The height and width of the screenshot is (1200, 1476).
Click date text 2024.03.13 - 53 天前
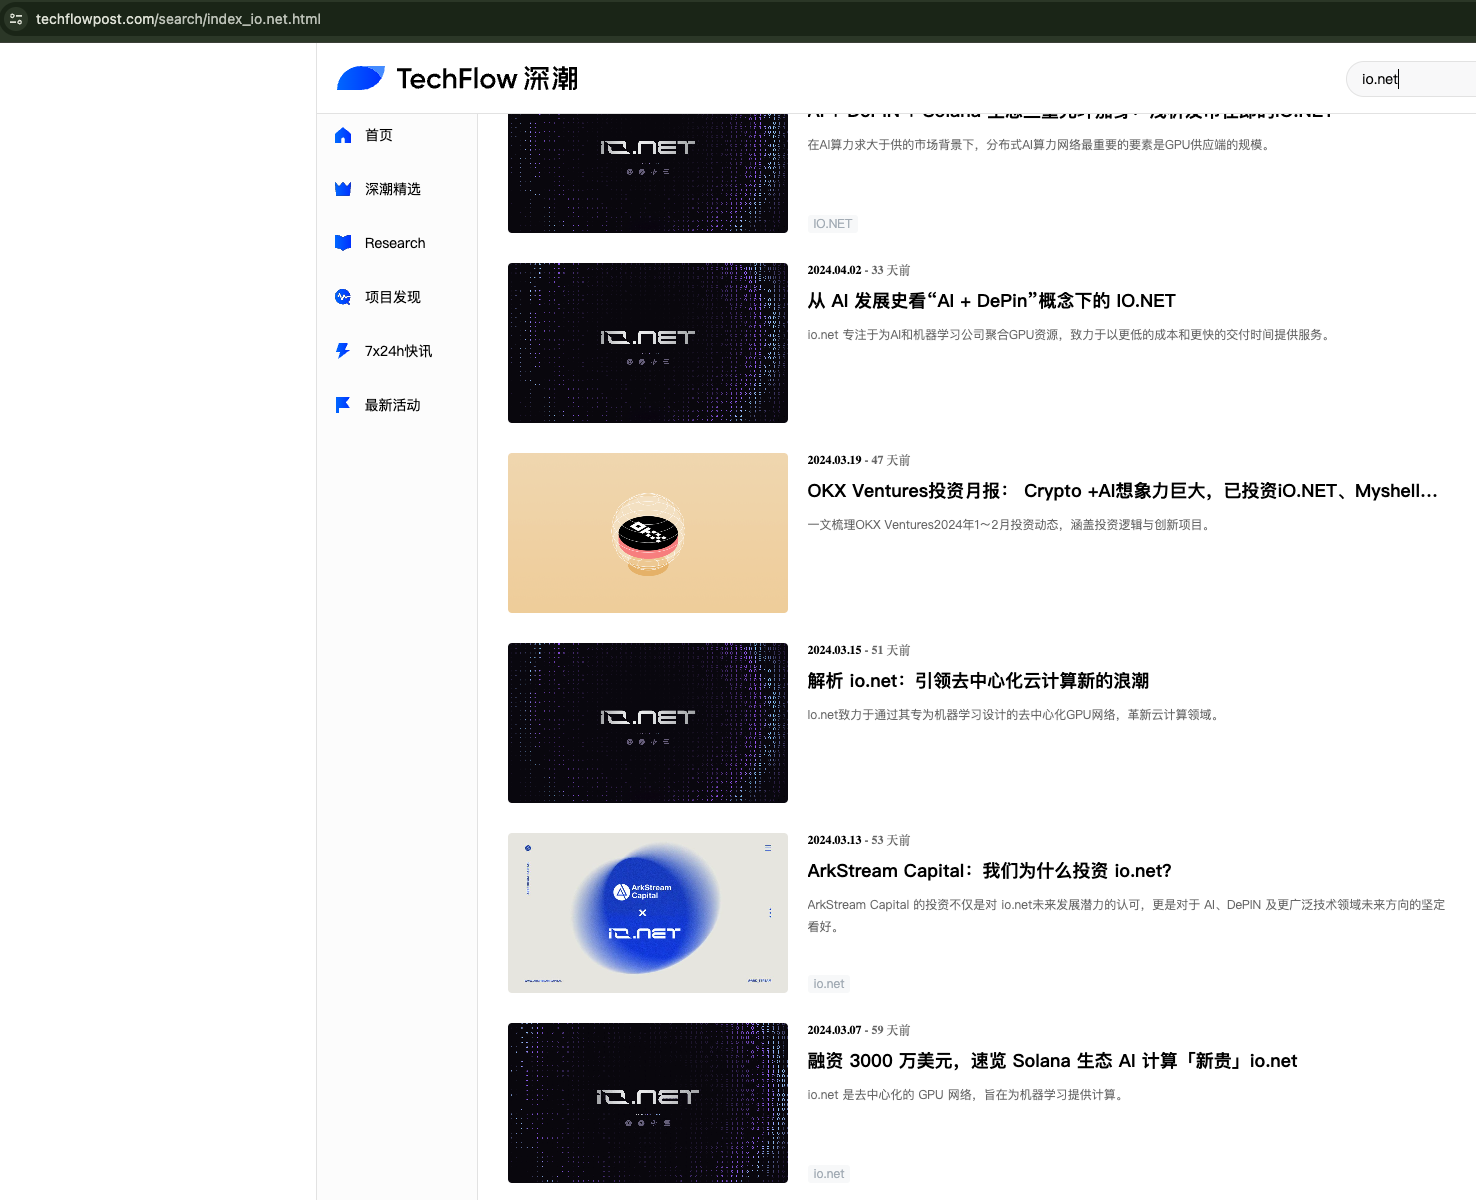(858, 840)
